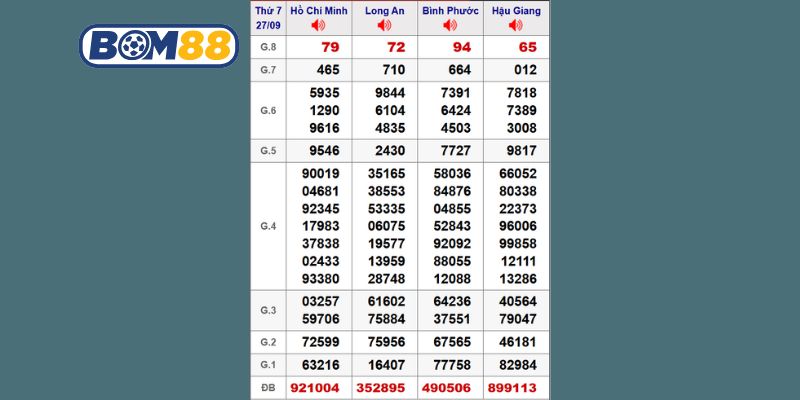Click G.2 number 72599
800x400 pixels.
pyautogui.click(x=321, y=342)
